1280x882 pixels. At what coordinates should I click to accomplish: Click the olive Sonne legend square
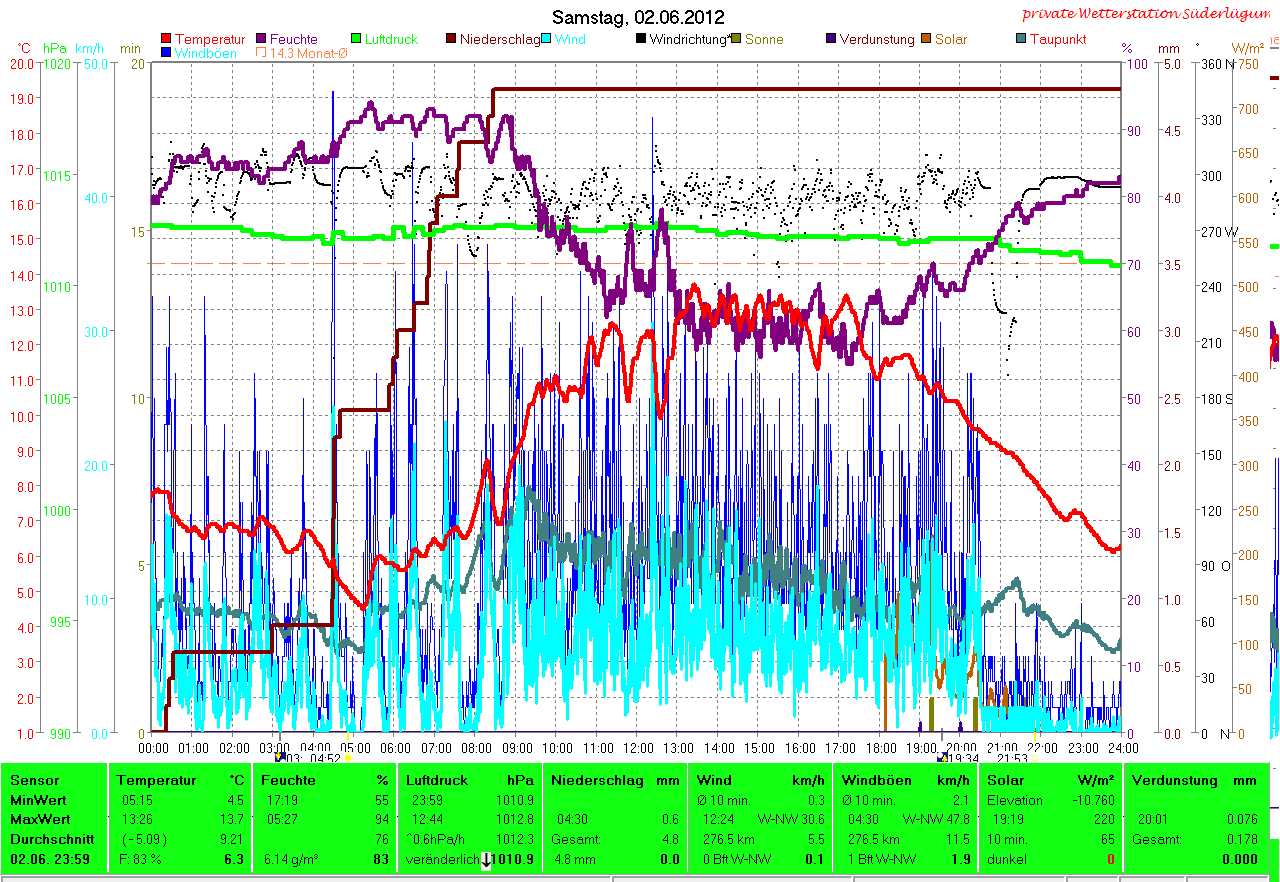click(736, 40)
